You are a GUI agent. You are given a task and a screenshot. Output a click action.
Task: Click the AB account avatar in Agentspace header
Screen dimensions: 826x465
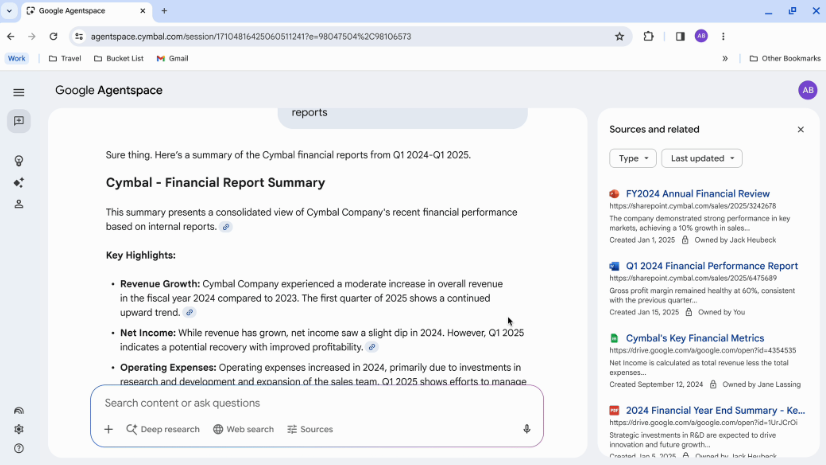[x=808, y=90]
